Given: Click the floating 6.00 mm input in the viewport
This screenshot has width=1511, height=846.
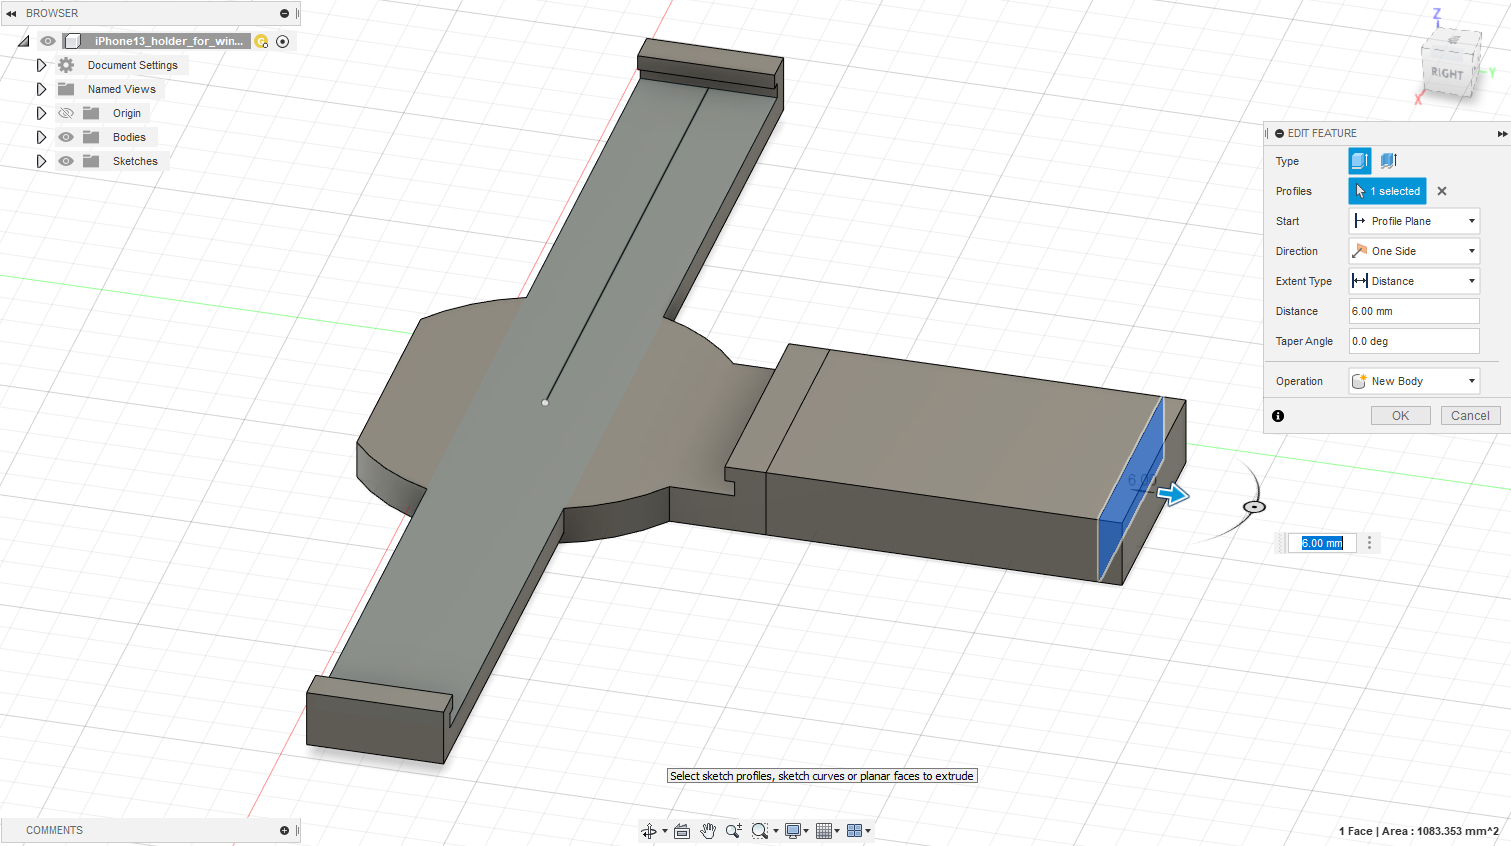Looking at the screenshot, I should pyautogui.click(x=1322, y=543).
